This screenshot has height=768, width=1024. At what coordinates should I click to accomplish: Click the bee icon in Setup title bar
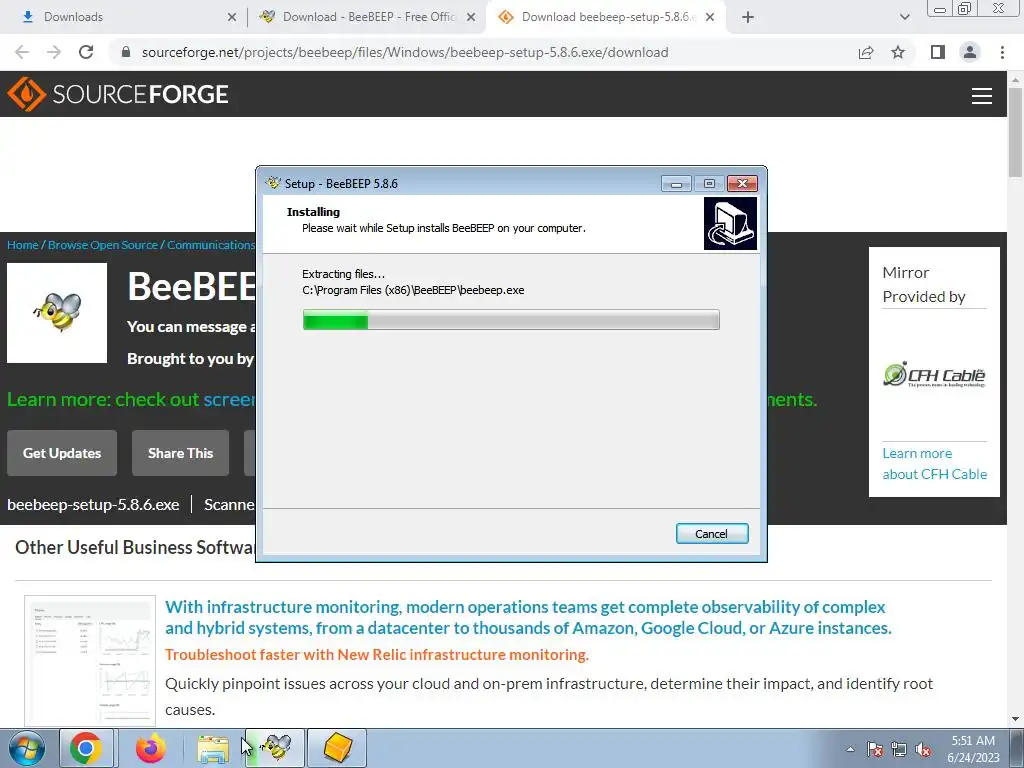pyautogui.click(x=273, y=184)
